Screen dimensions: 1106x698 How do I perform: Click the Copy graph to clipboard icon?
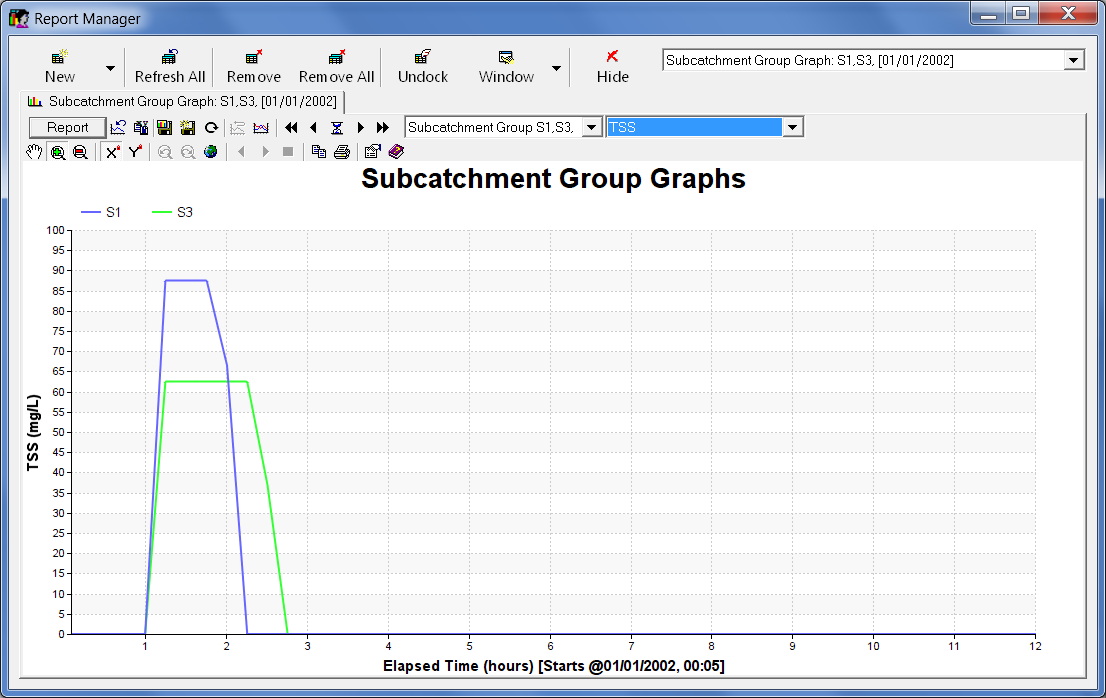point(319,151)
